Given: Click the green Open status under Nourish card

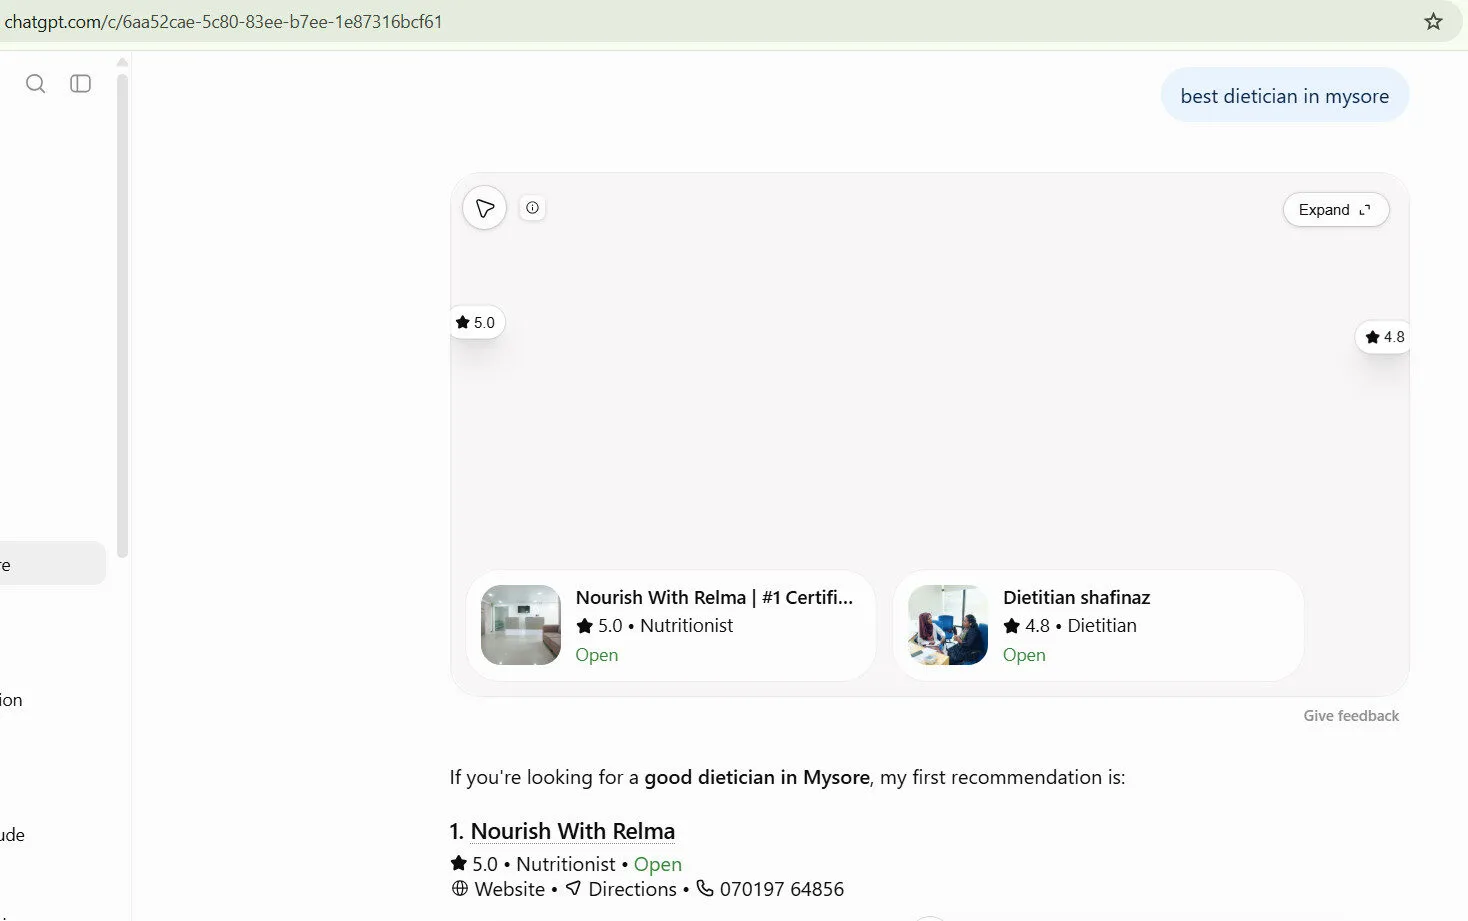Looking at the screenshot, I should [x=596, y=655].
